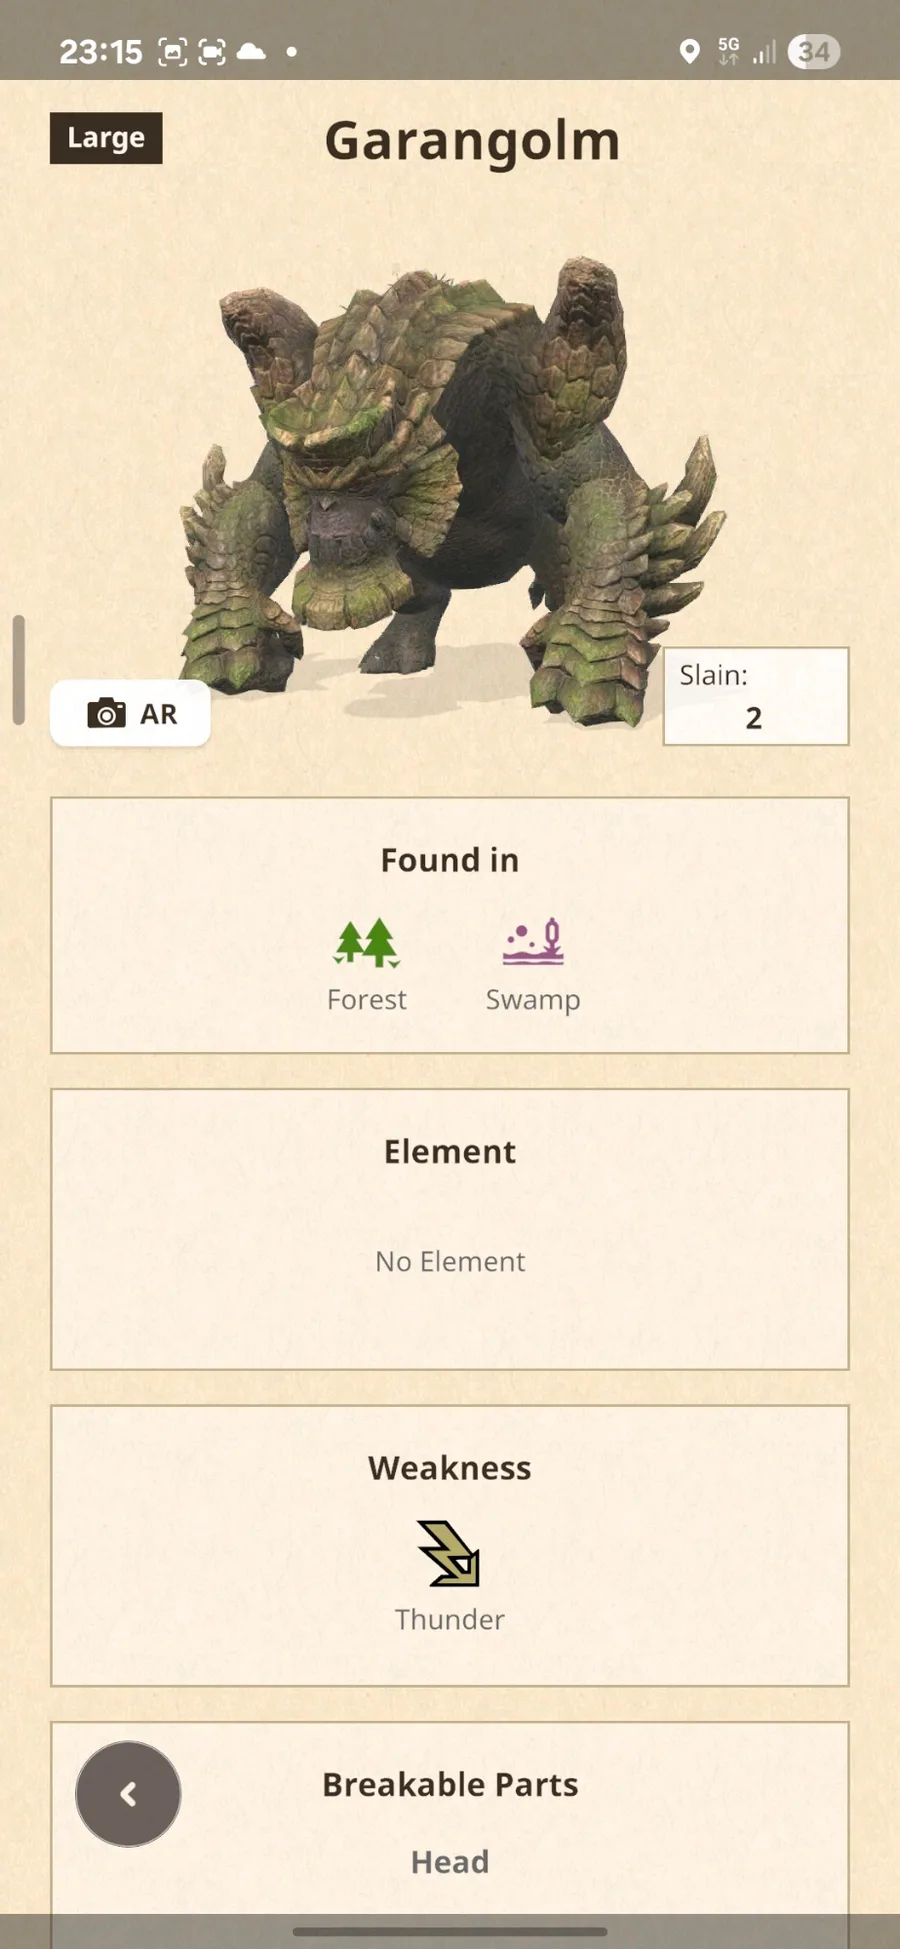Tap the round back arrow button
The image size is (900, 1949).
128,1794
